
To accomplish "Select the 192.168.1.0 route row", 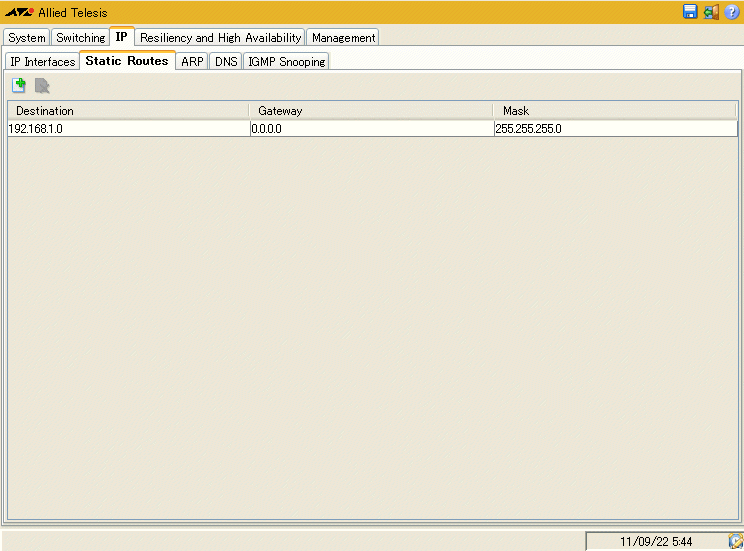I will pos(128,129).
